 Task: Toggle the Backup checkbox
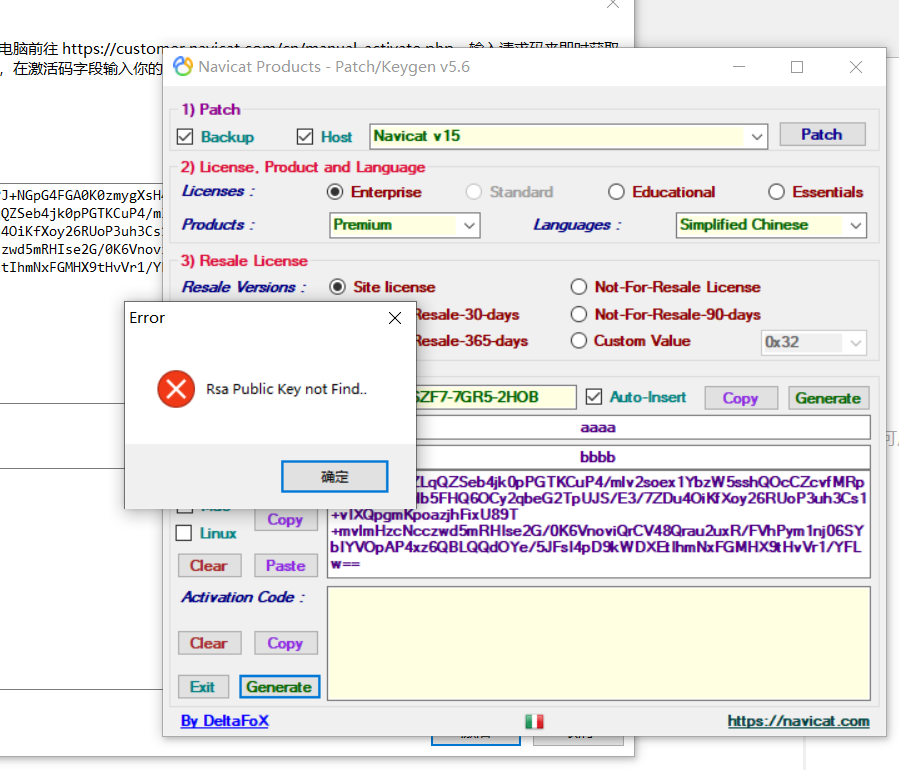[185, 137]
